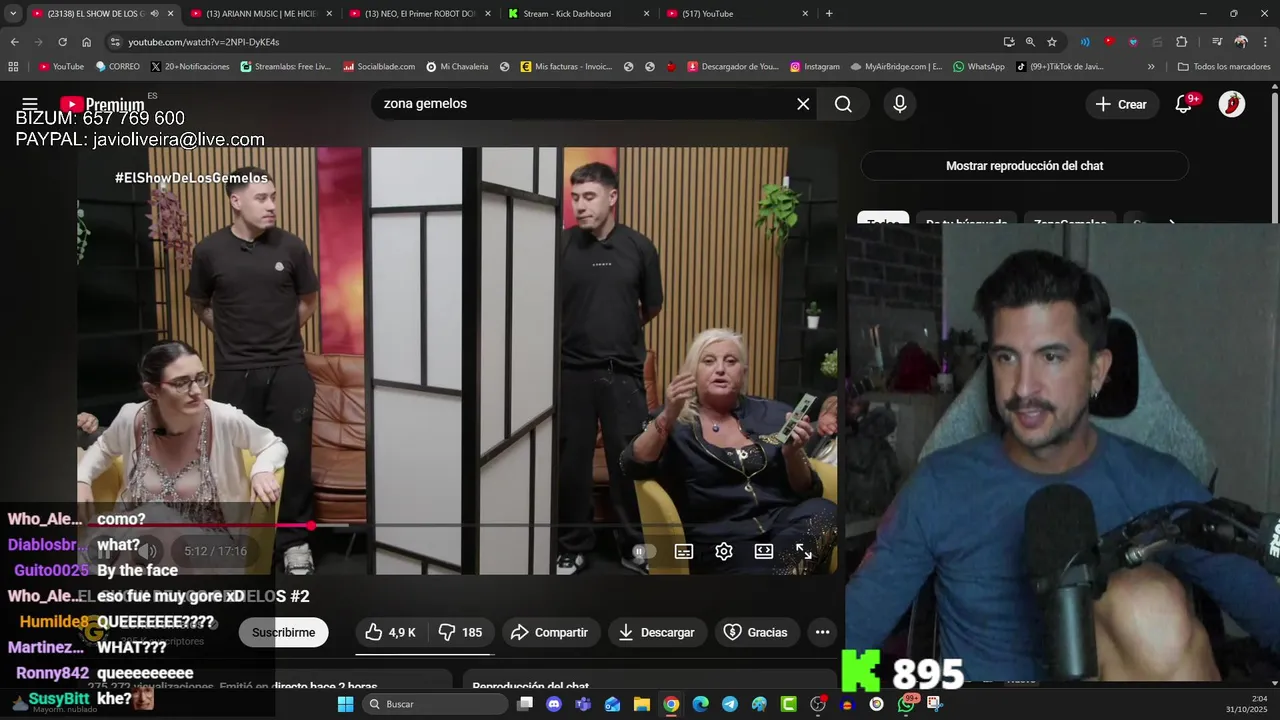Viewport: 1280px width, 720px height.
Task: Open the Extensions puzzle icon
Action: tap(1182, 42)
